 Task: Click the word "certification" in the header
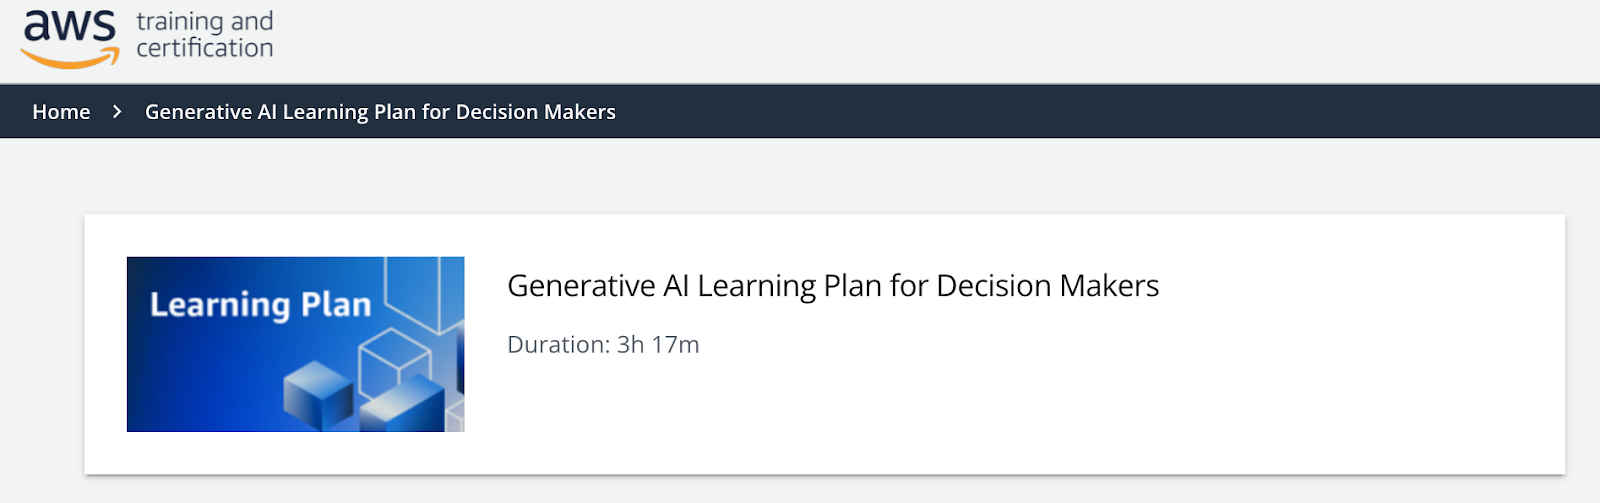click(205, 48)
